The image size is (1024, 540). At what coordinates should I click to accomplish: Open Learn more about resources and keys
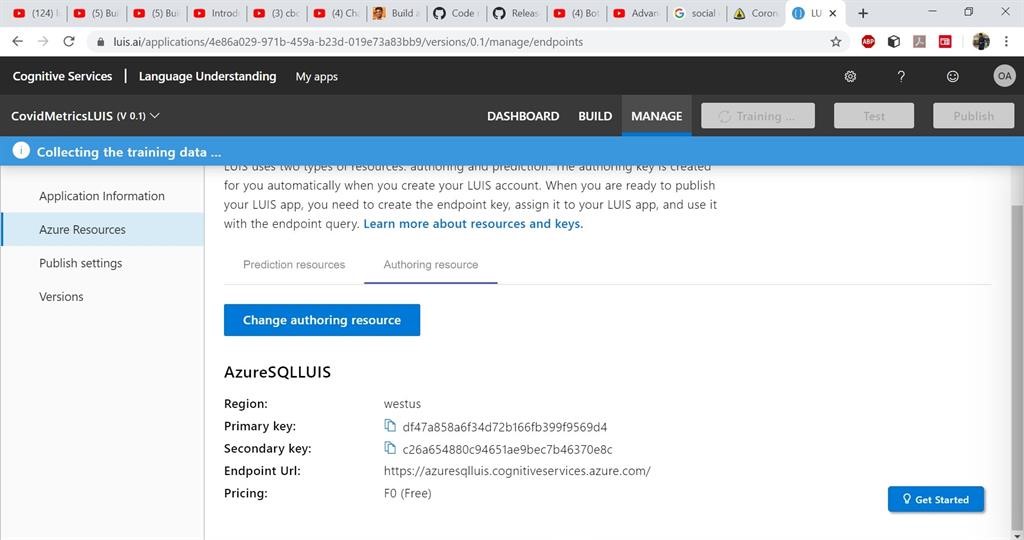pos(473,223)
